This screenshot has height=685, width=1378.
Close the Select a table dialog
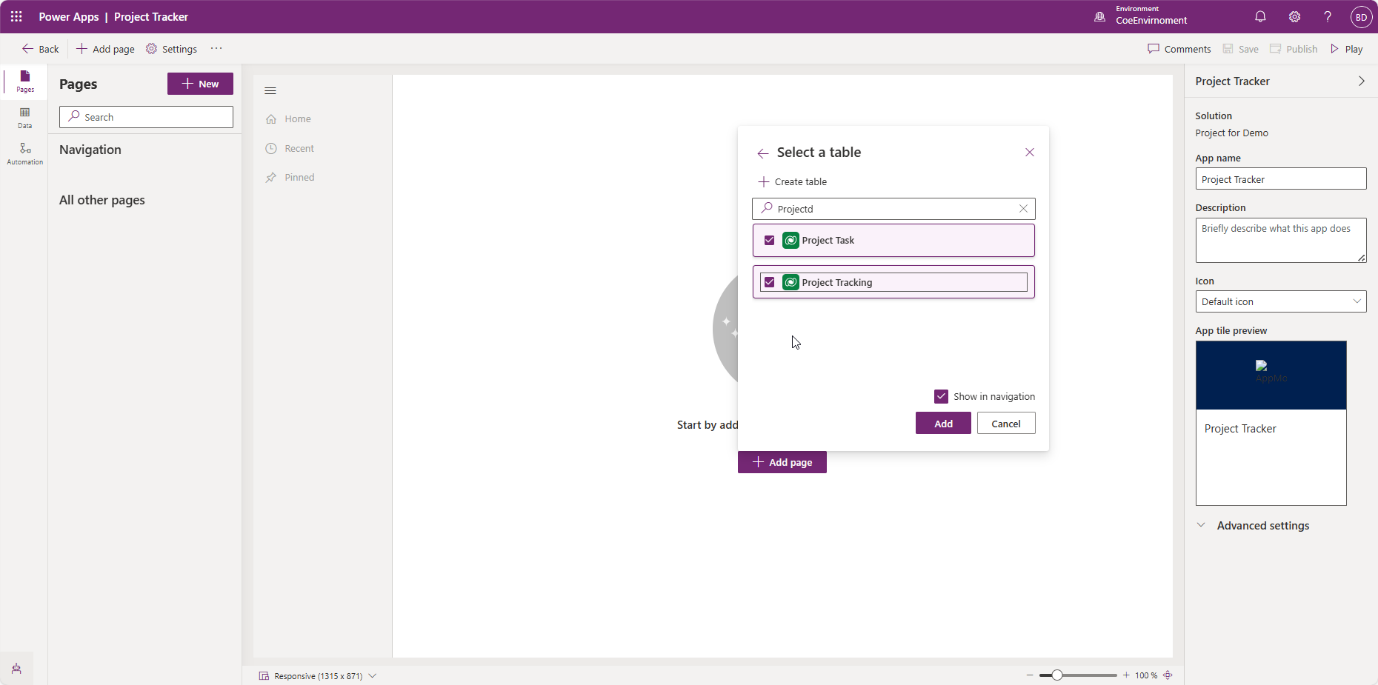1029,152
